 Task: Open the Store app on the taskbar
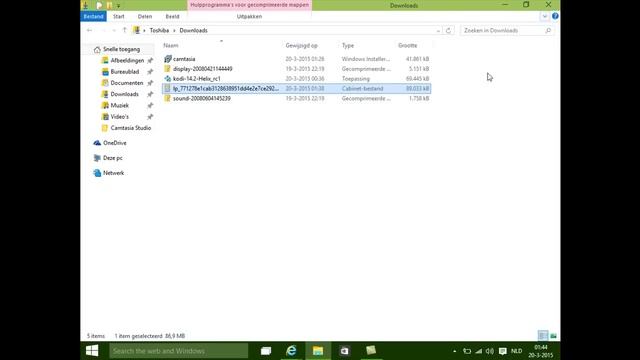[344, 351]
